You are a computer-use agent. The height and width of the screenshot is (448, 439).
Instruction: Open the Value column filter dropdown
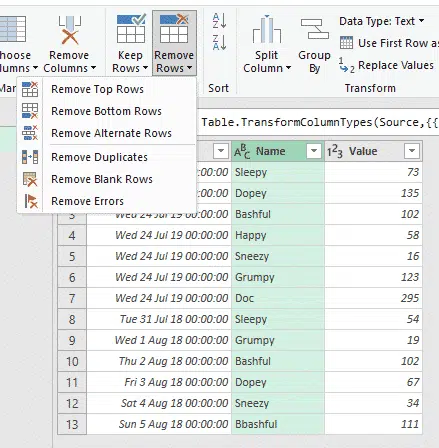coord(412,151)
